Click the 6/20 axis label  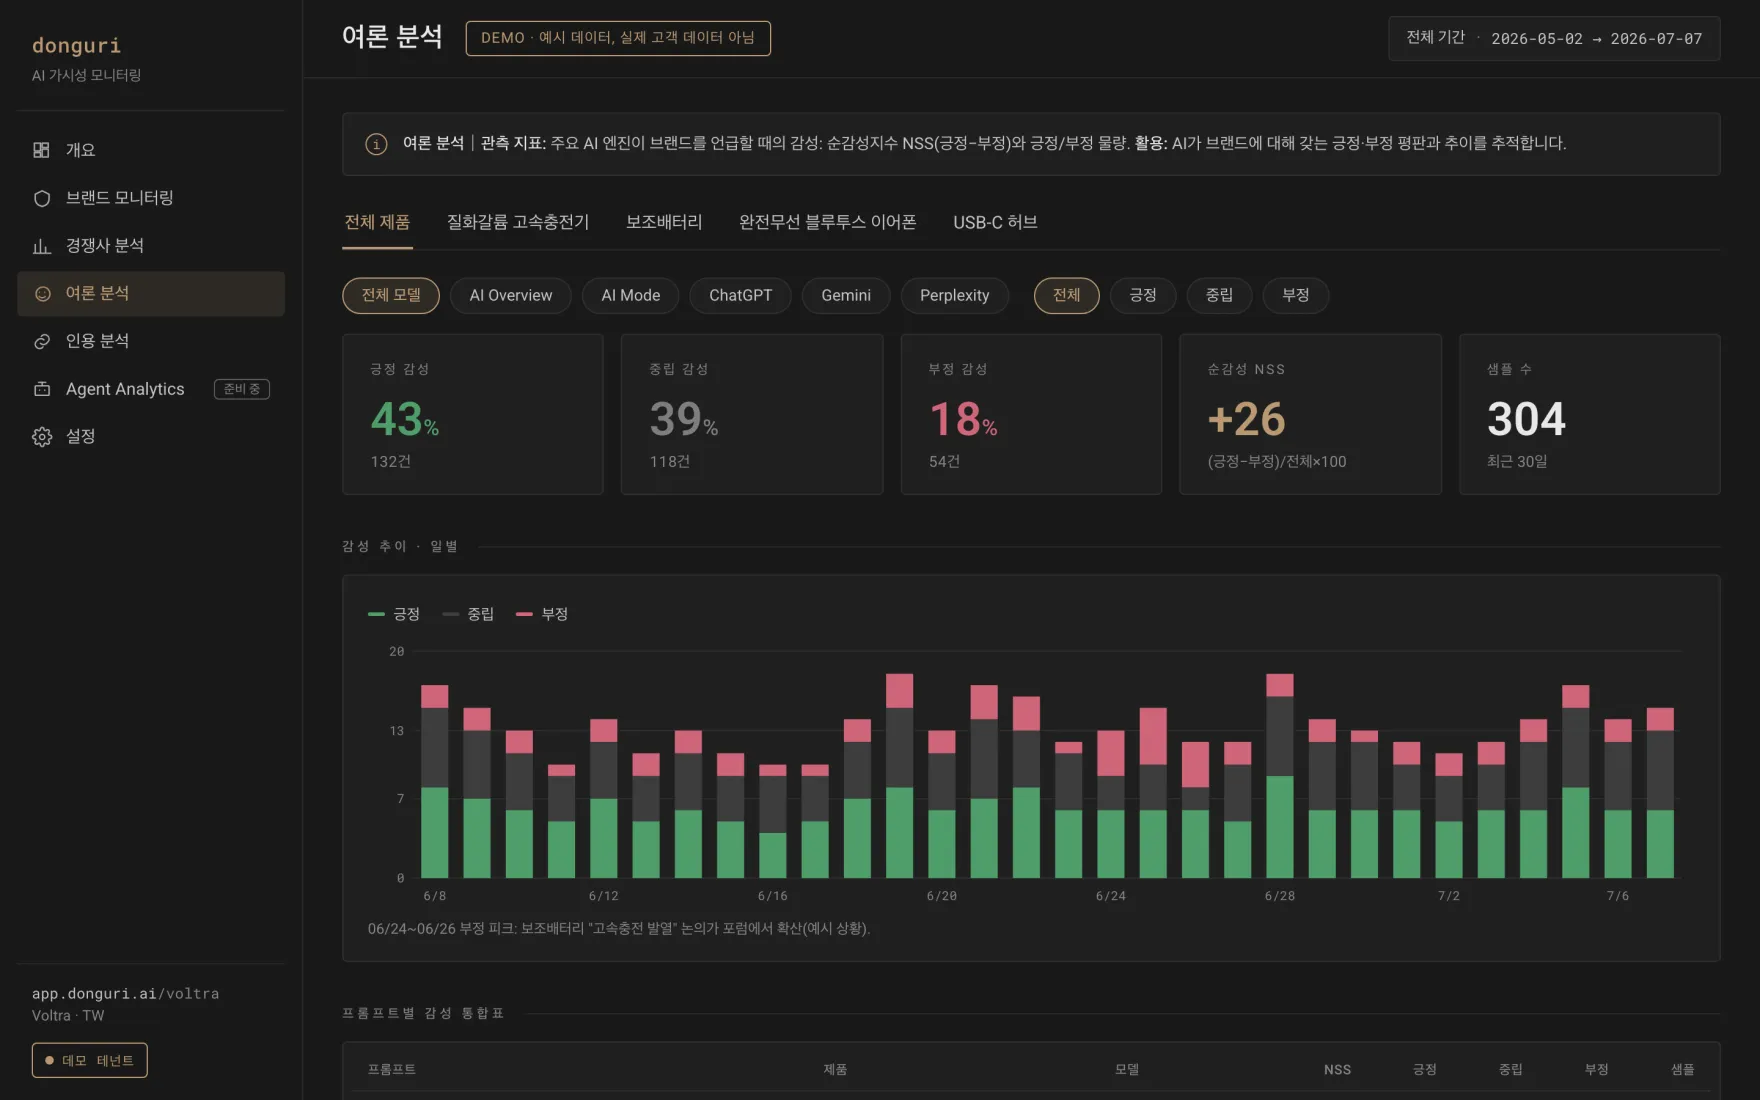(942, 896)
